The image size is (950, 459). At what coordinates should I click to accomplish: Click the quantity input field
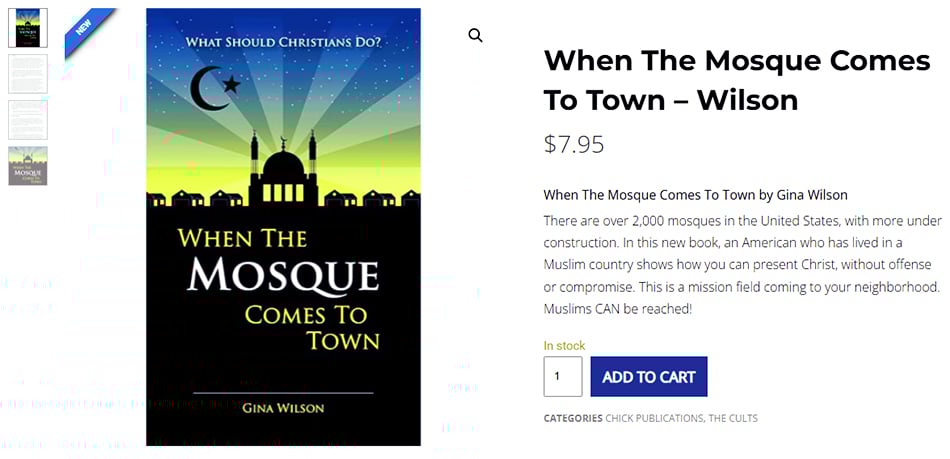point(563,377)
